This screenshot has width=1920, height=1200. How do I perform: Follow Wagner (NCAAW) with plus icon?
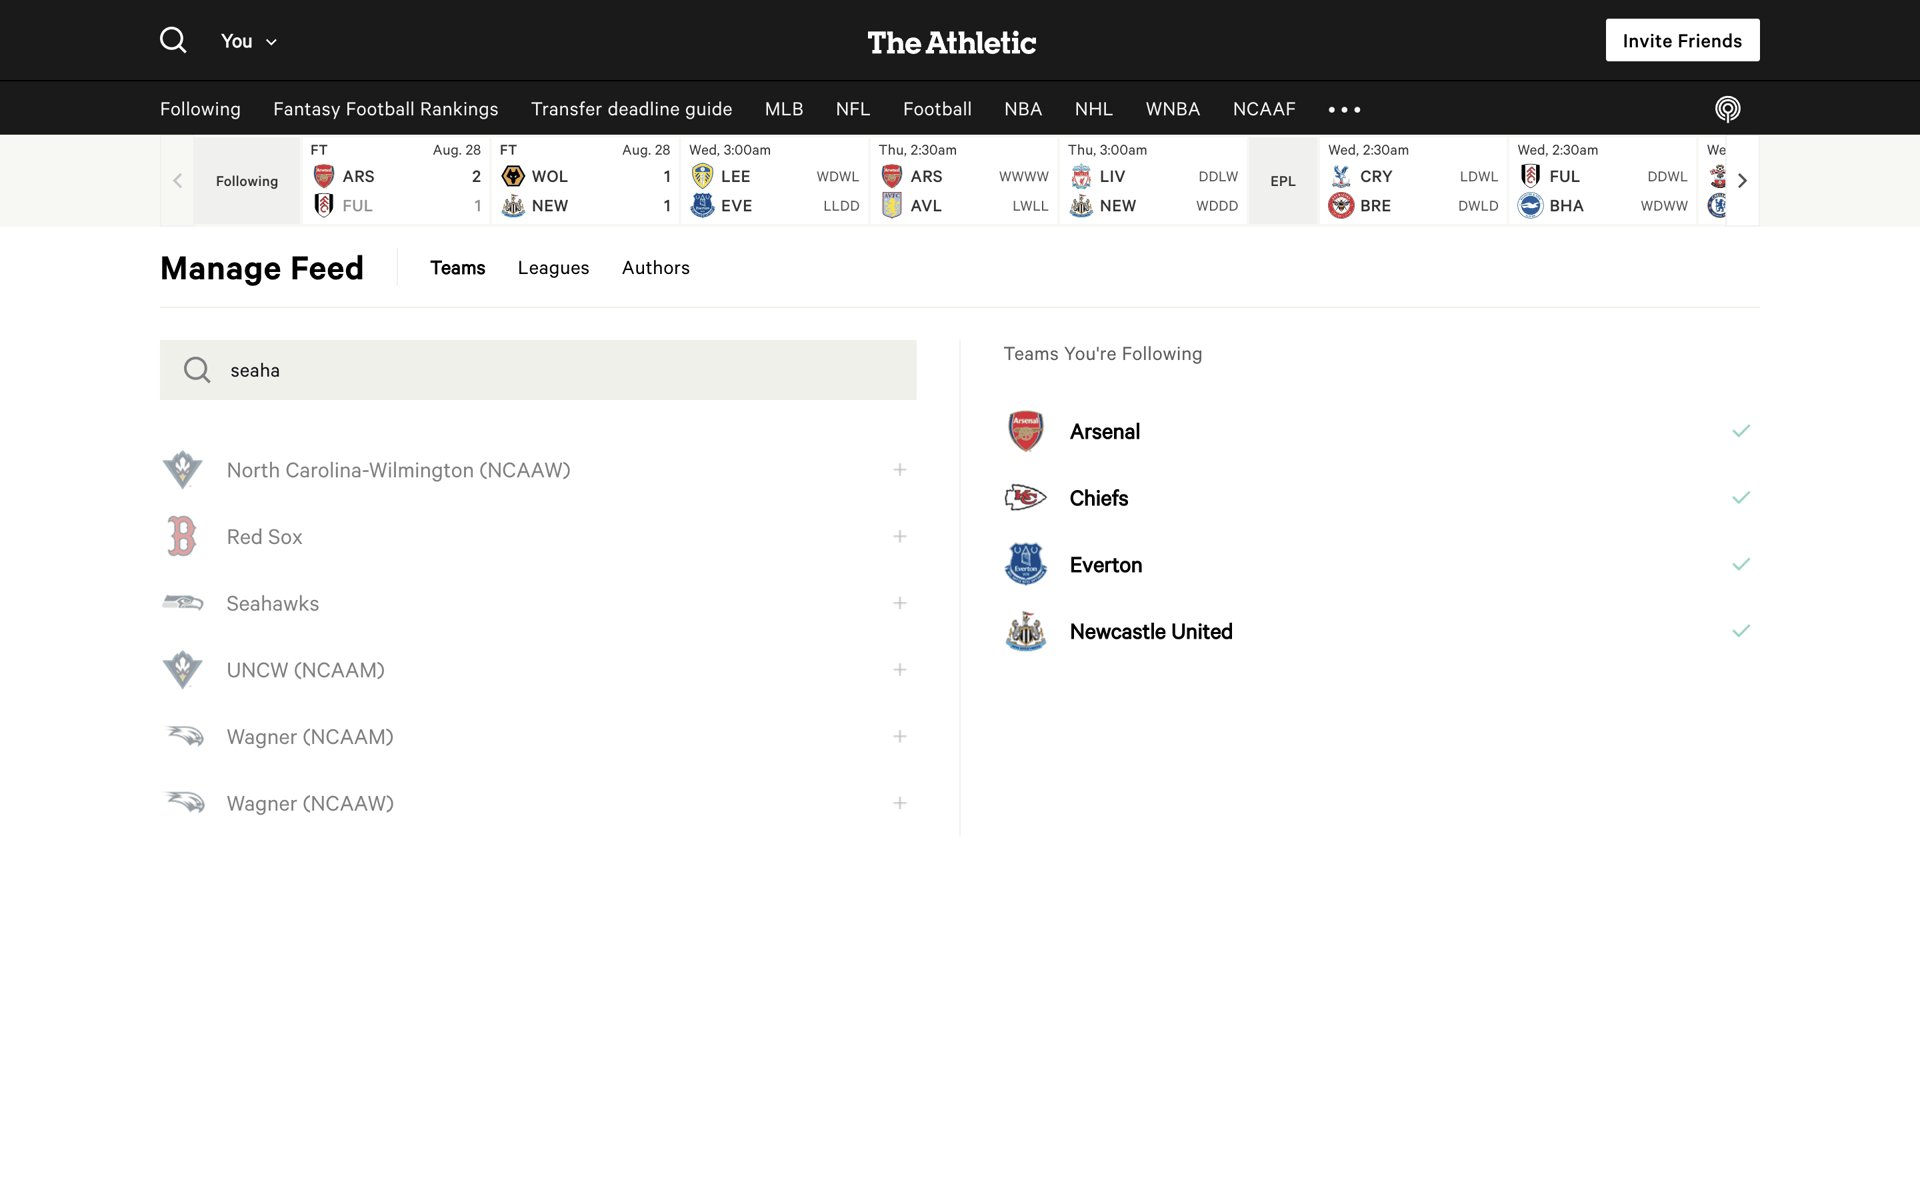[900, 803]
